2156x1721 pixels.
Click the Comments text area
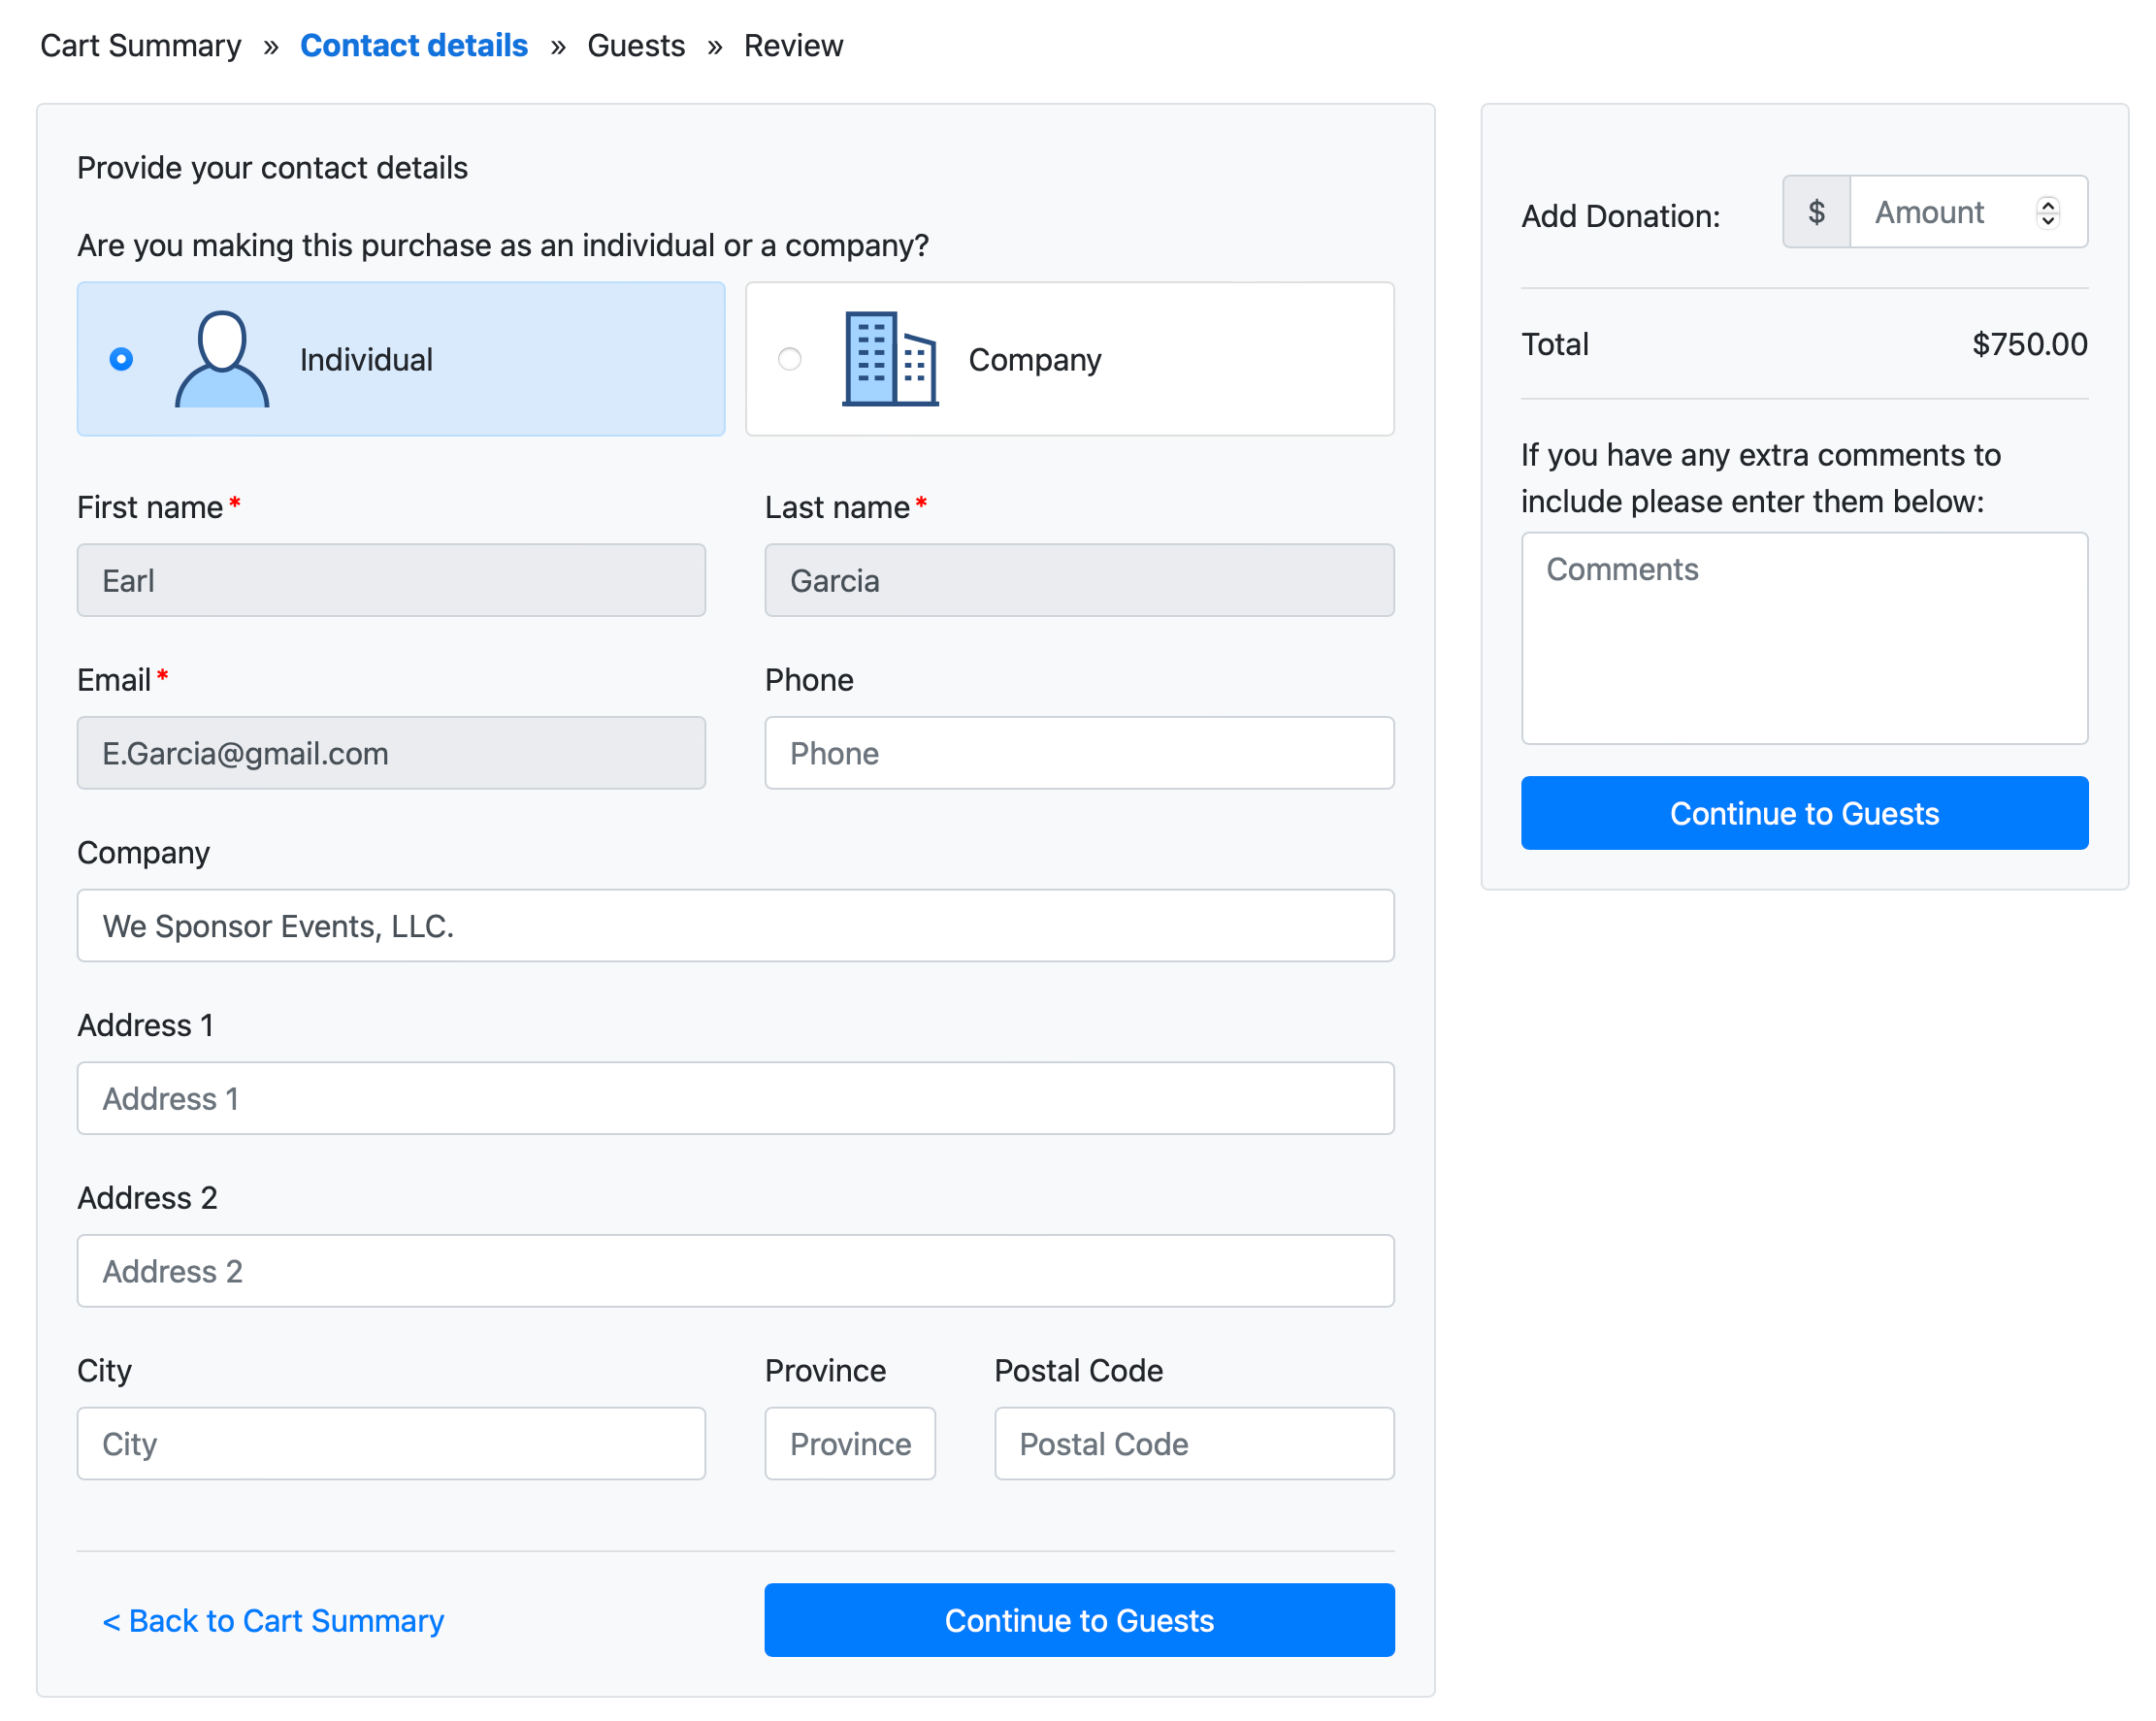click(1803, 638)
